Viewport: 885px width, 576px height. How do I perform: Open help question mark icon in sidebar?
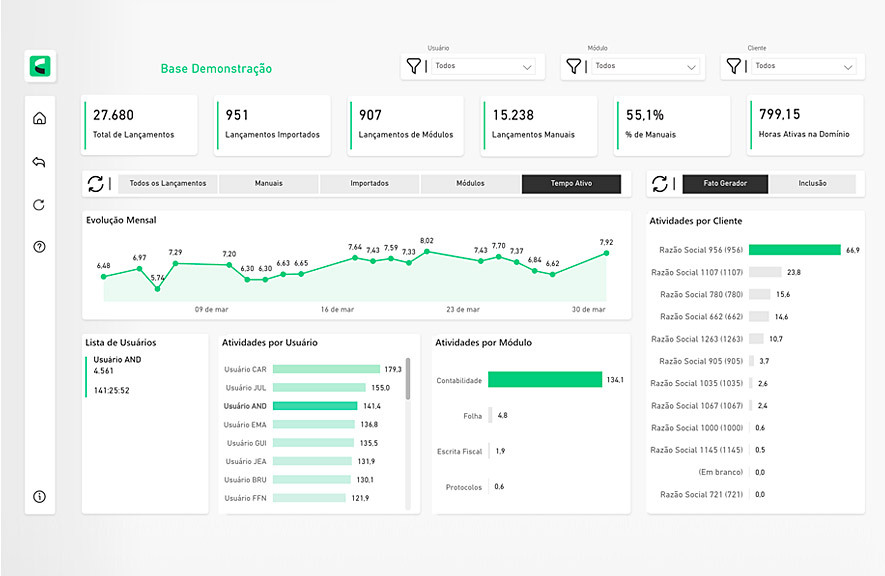tap(40, 247)
